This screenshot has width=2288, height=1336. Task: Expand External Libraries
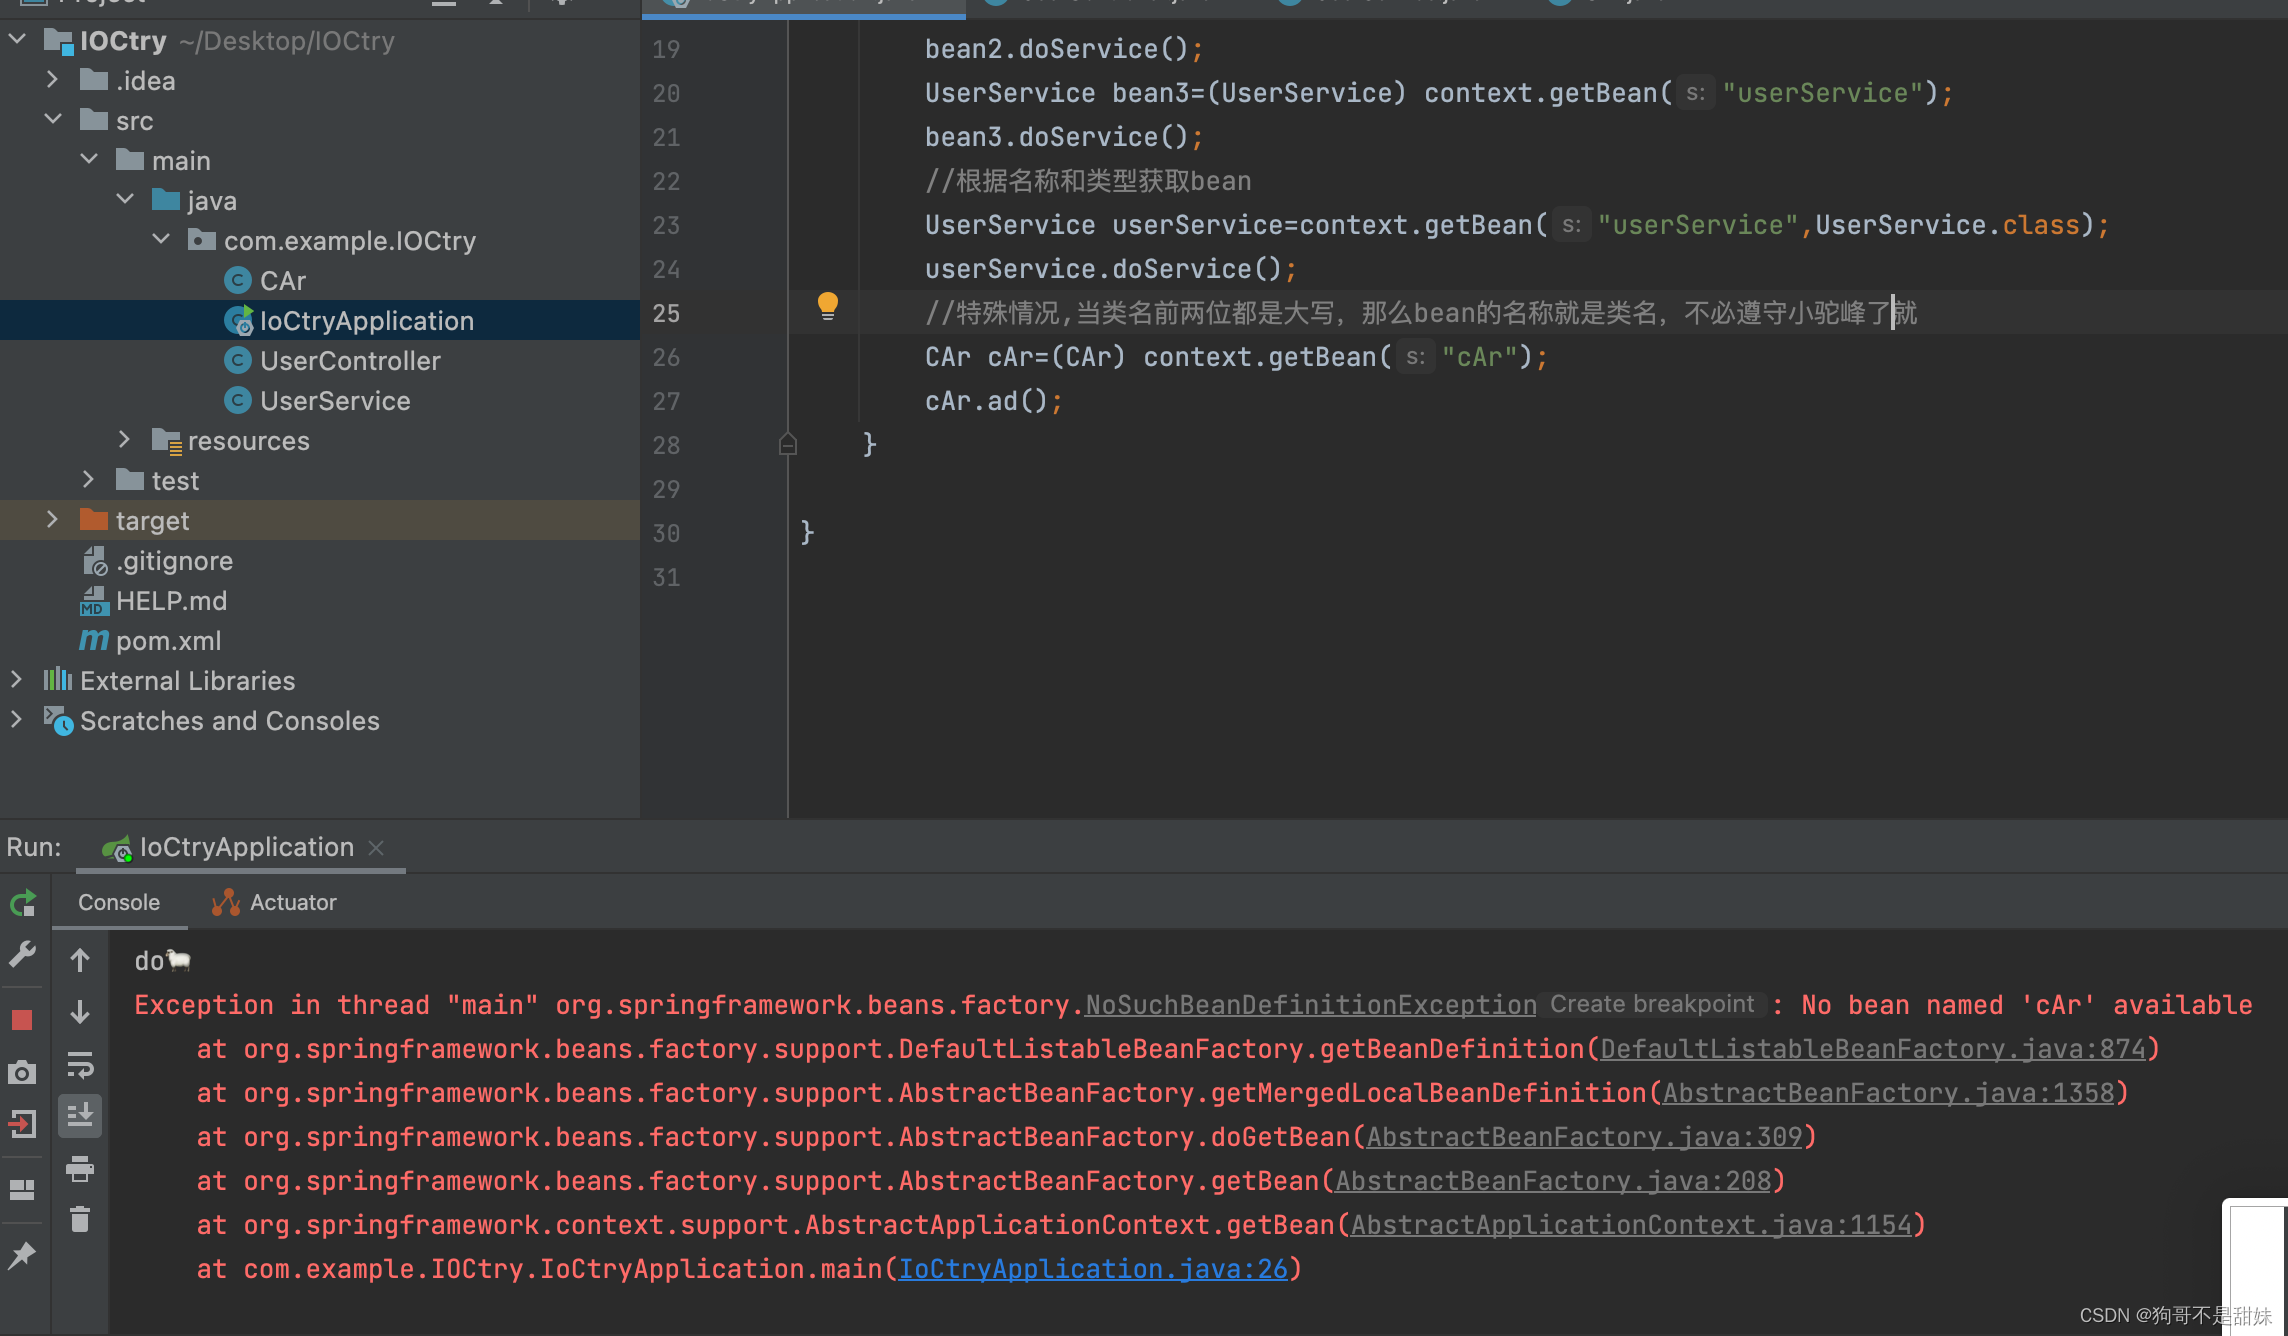click(x=16, y=680)
